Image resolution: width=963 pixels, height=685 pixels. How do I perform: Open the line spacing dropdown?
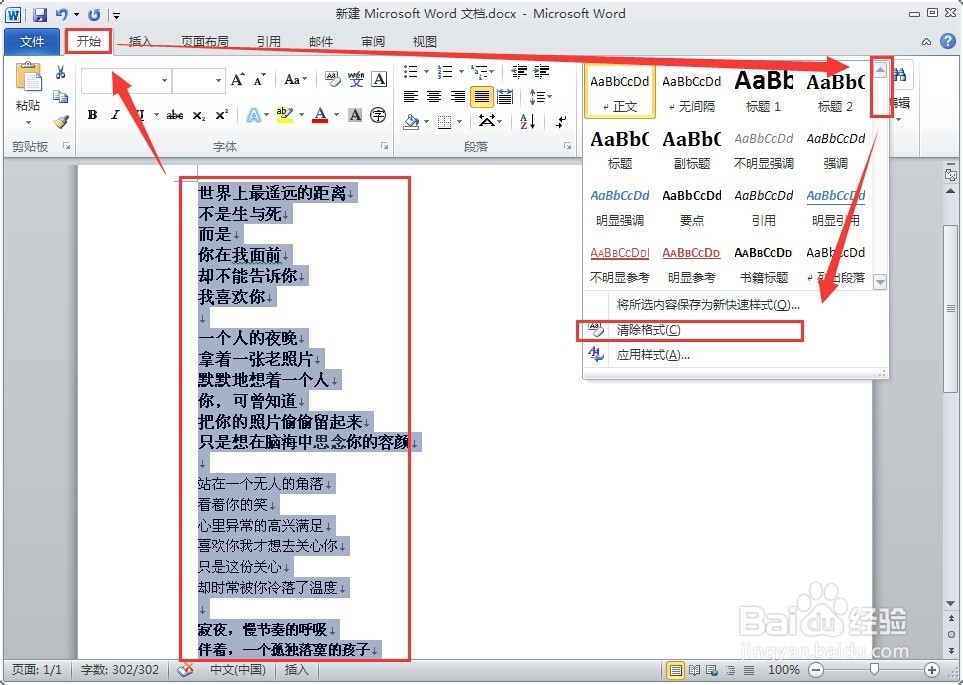540,95
